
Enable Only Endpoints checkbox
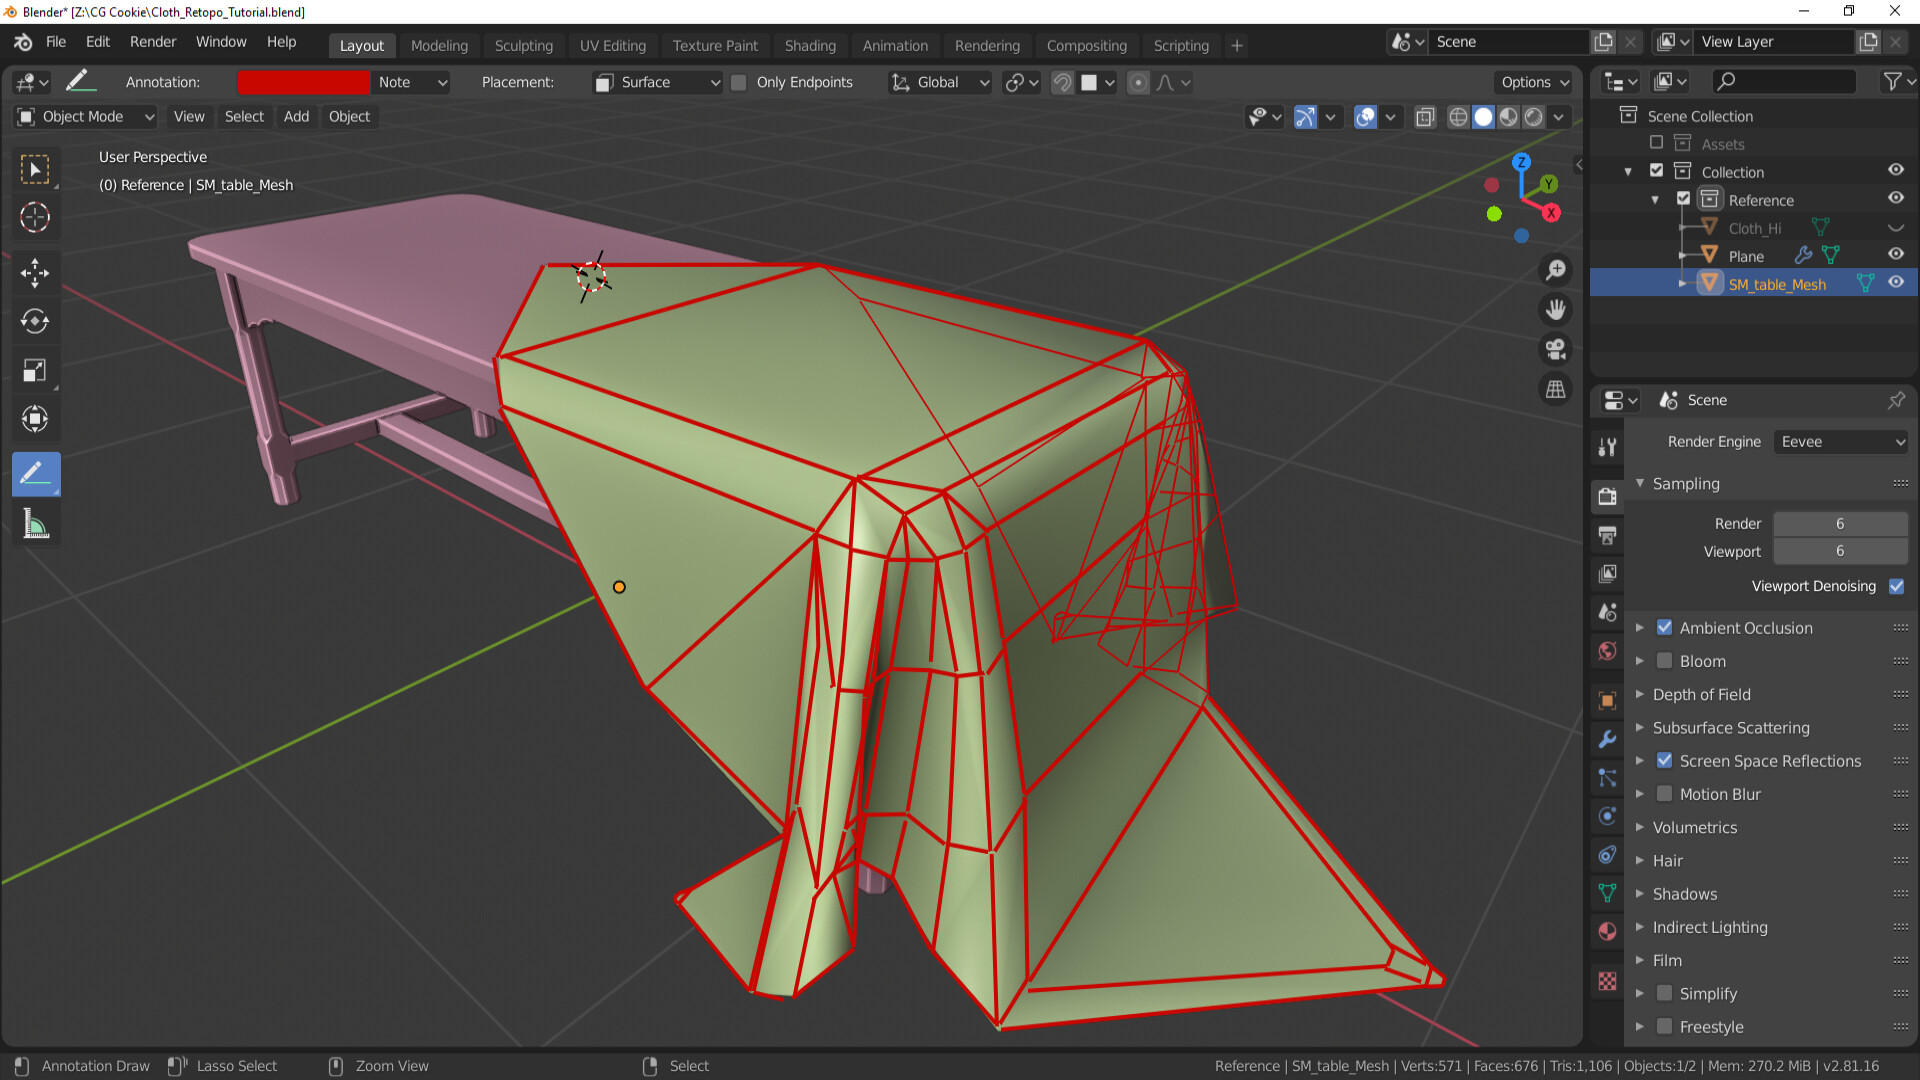point(739,83)
